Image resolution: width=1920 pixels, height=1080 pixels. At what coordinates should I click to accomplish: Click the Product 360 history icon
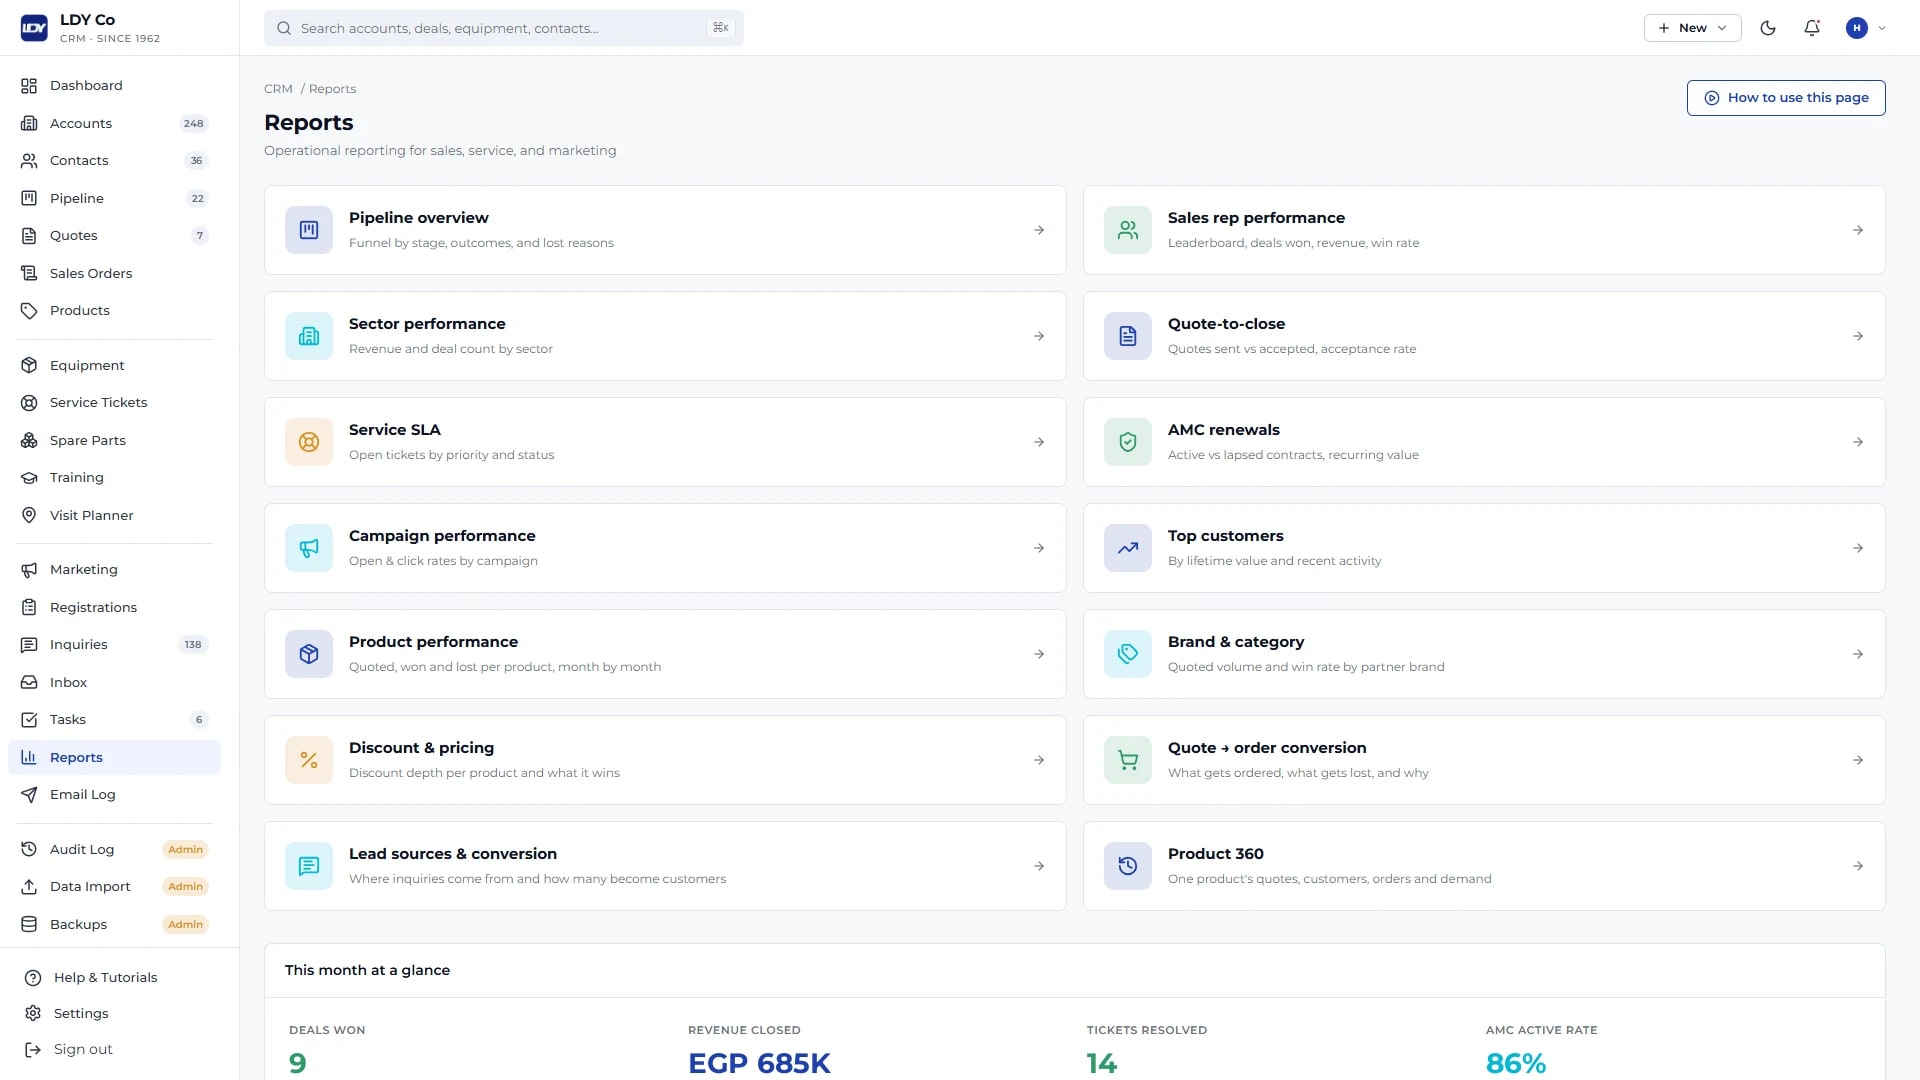(1128, 866)
